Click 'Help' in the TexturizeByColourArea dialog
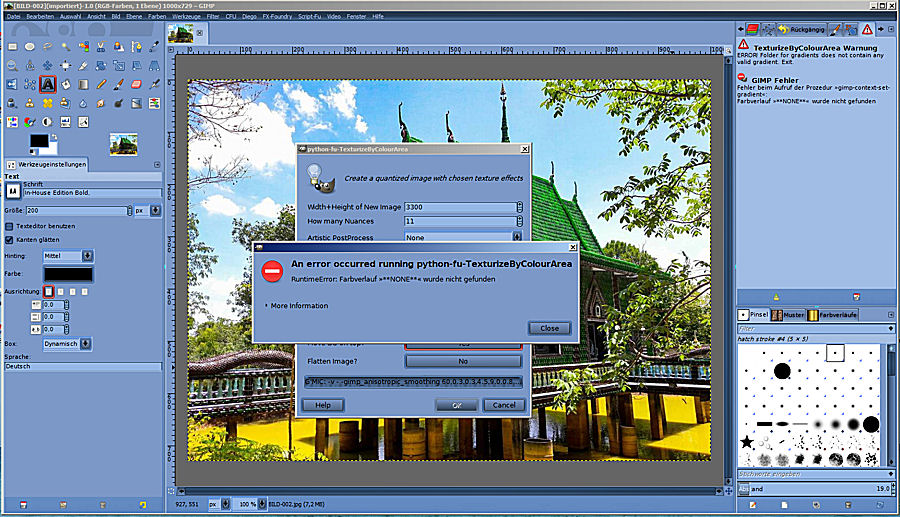The image size is (900, 517). pos(323,405)
